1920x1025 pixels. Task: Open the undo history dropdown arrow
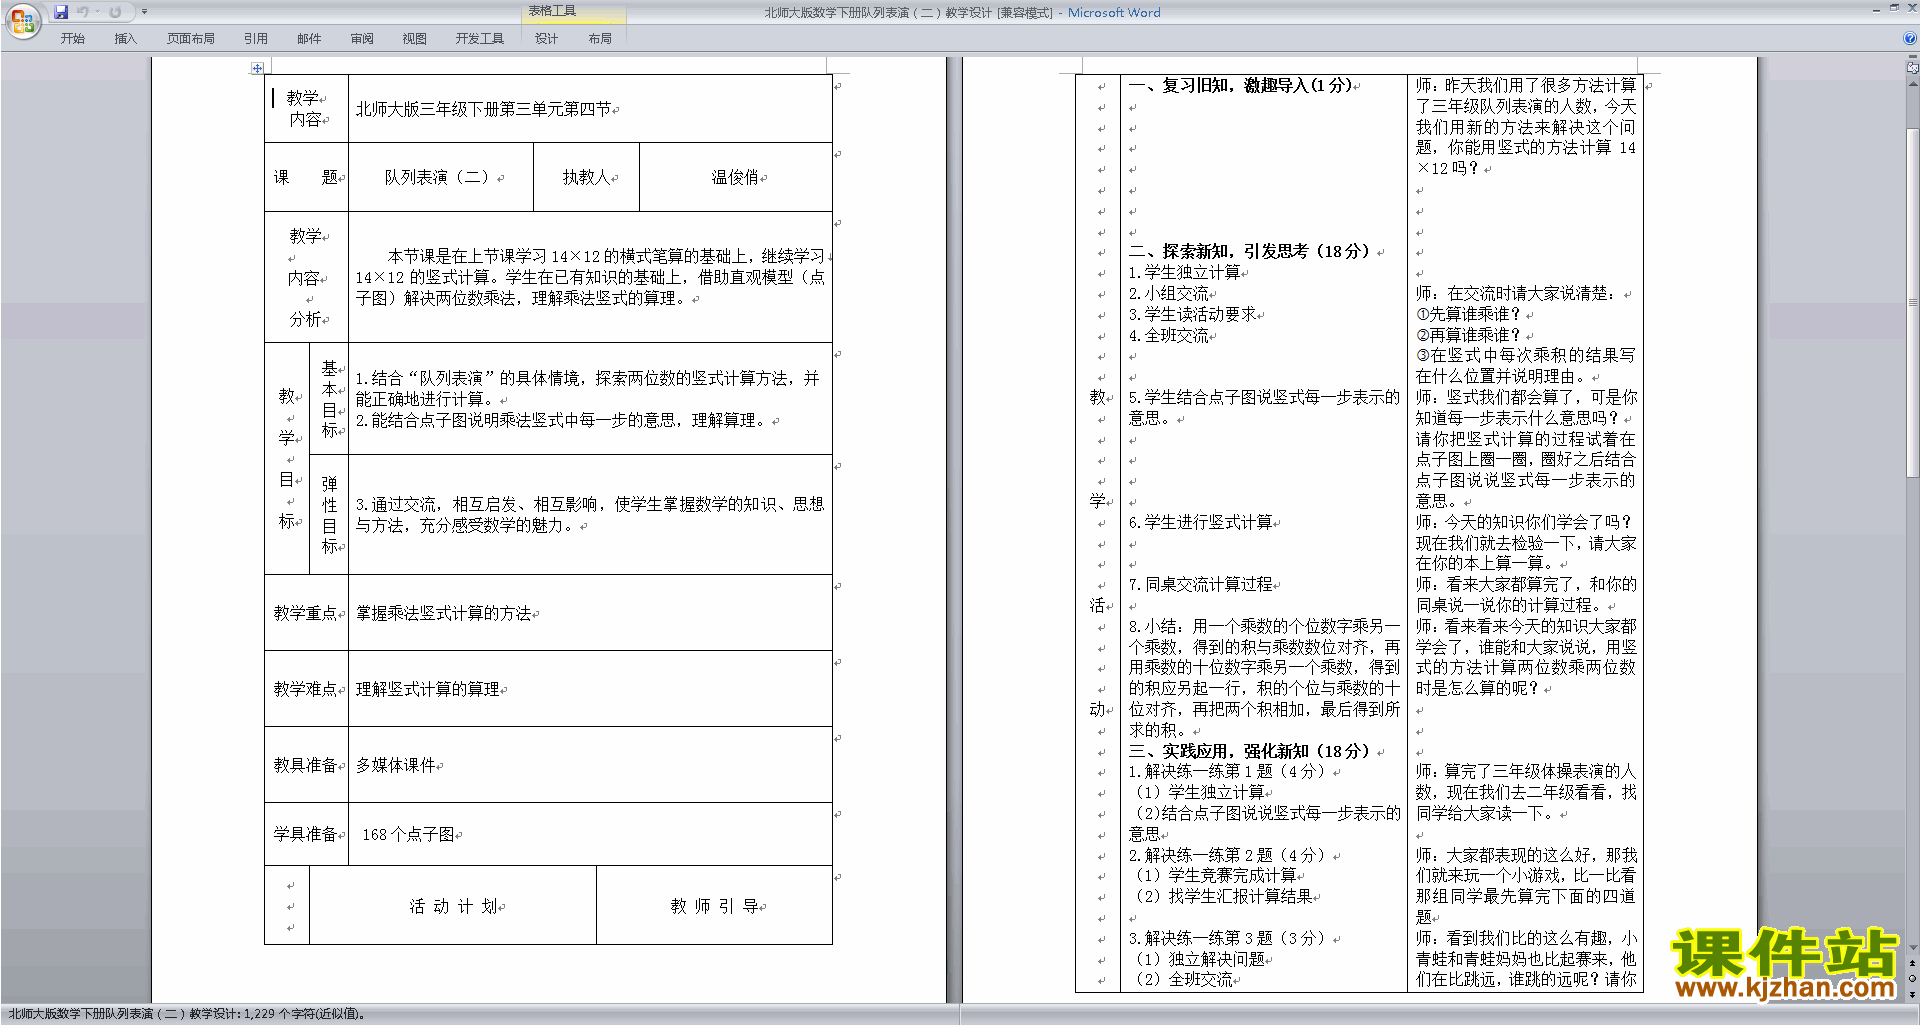98,12
